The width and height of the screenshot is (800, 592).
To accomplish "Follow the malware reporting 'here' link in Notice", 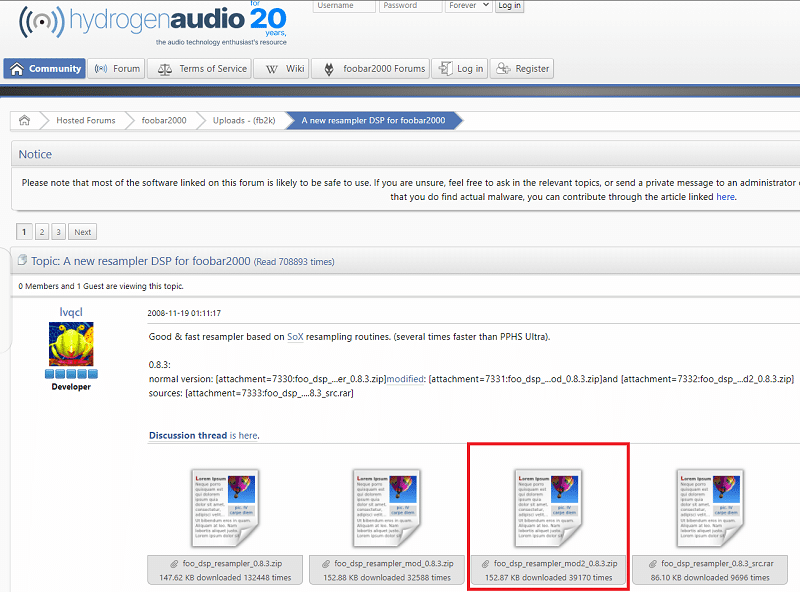I will (725, 196).
